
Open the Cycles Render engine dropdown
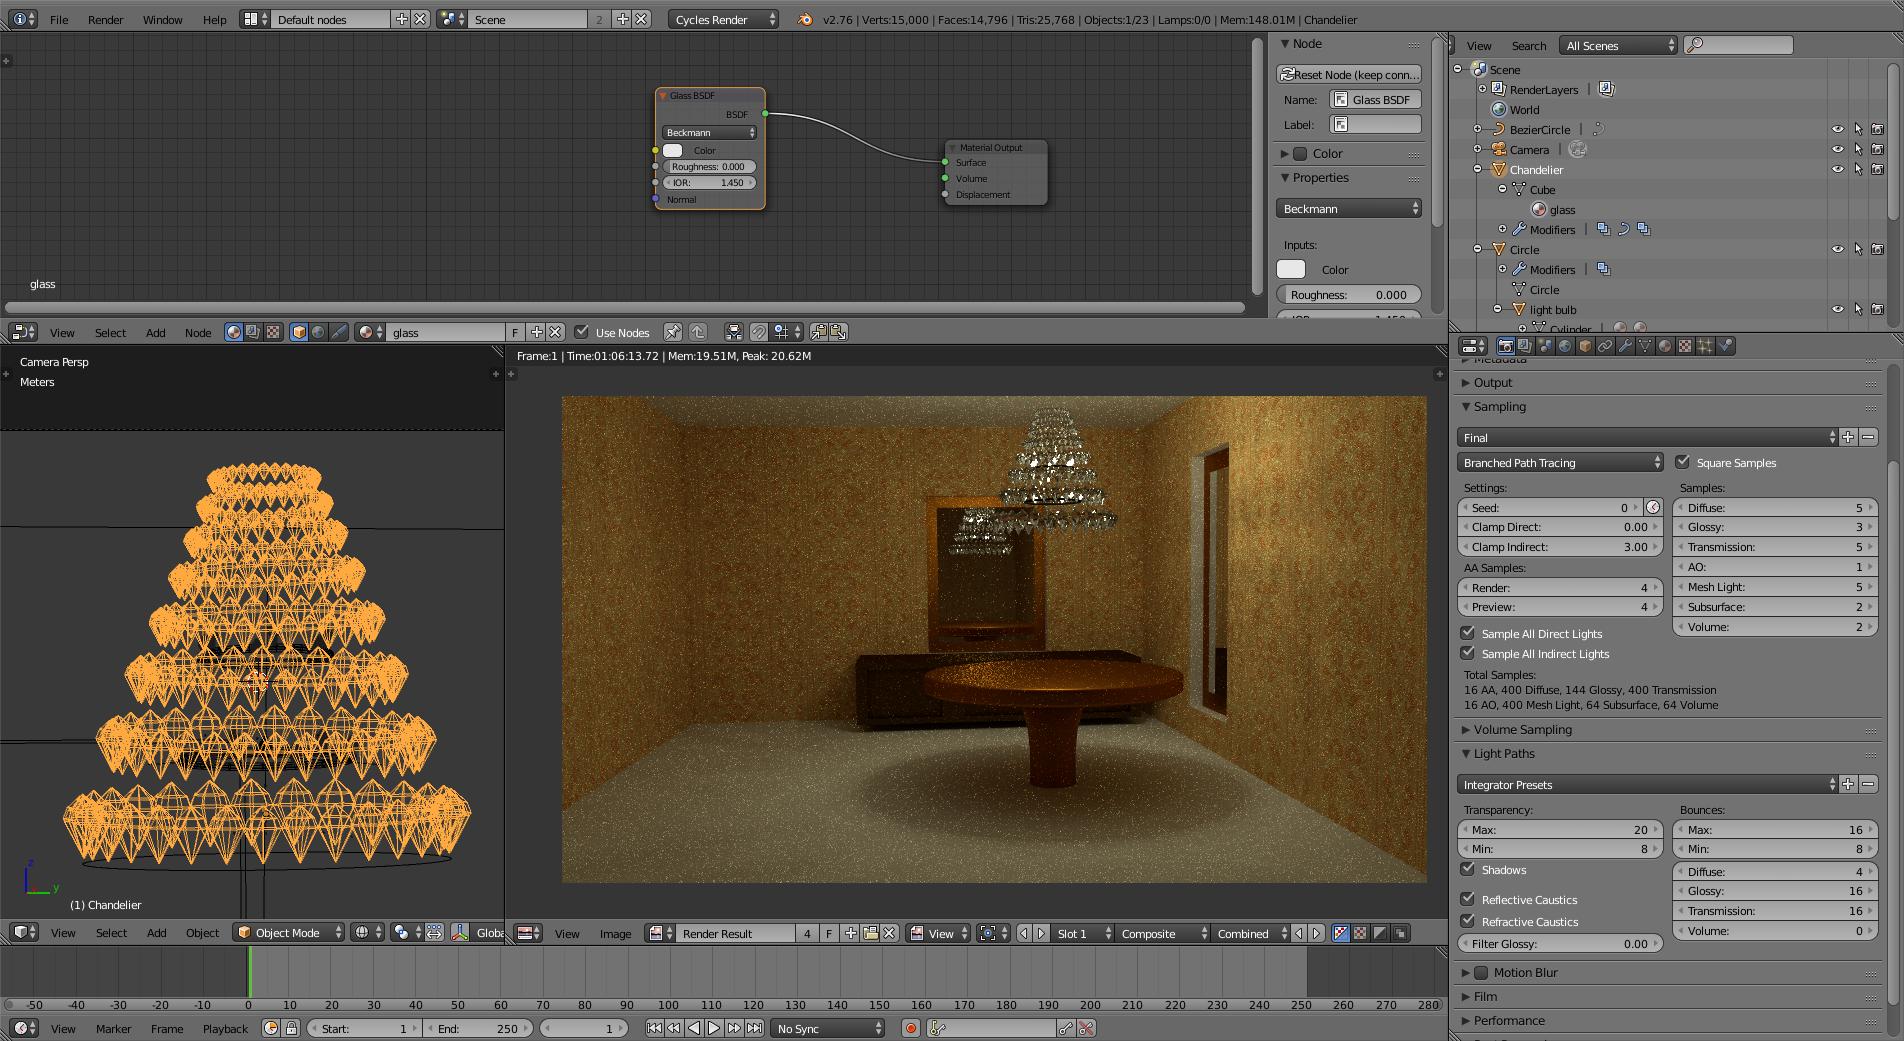[723, 19]
